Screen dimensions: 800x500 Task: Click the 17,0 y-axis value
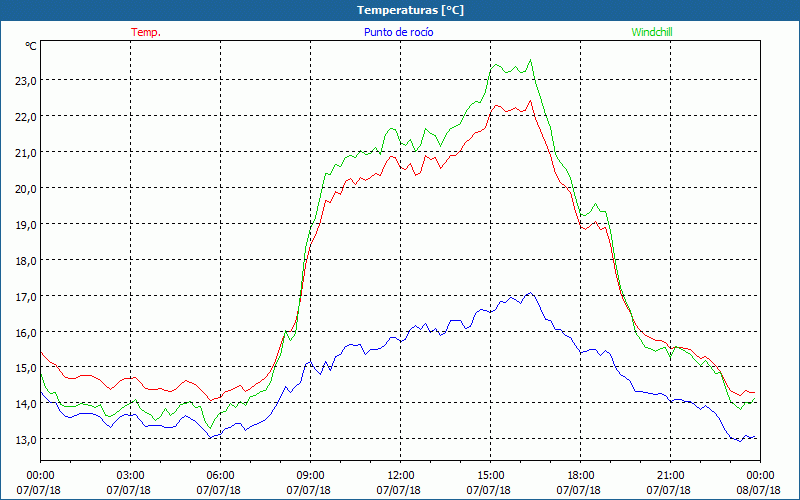(x=26, y=296)
